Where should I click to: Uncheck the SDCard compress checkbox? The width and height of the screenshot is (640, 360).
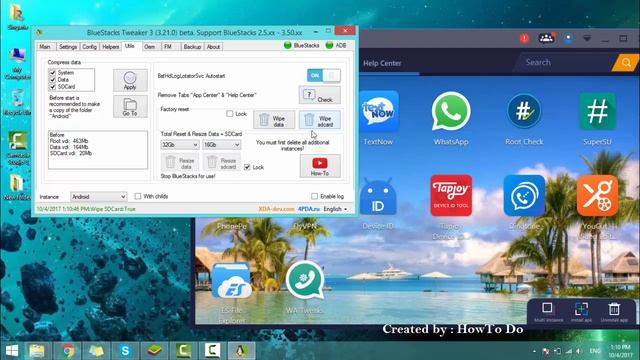pos(53,87)
